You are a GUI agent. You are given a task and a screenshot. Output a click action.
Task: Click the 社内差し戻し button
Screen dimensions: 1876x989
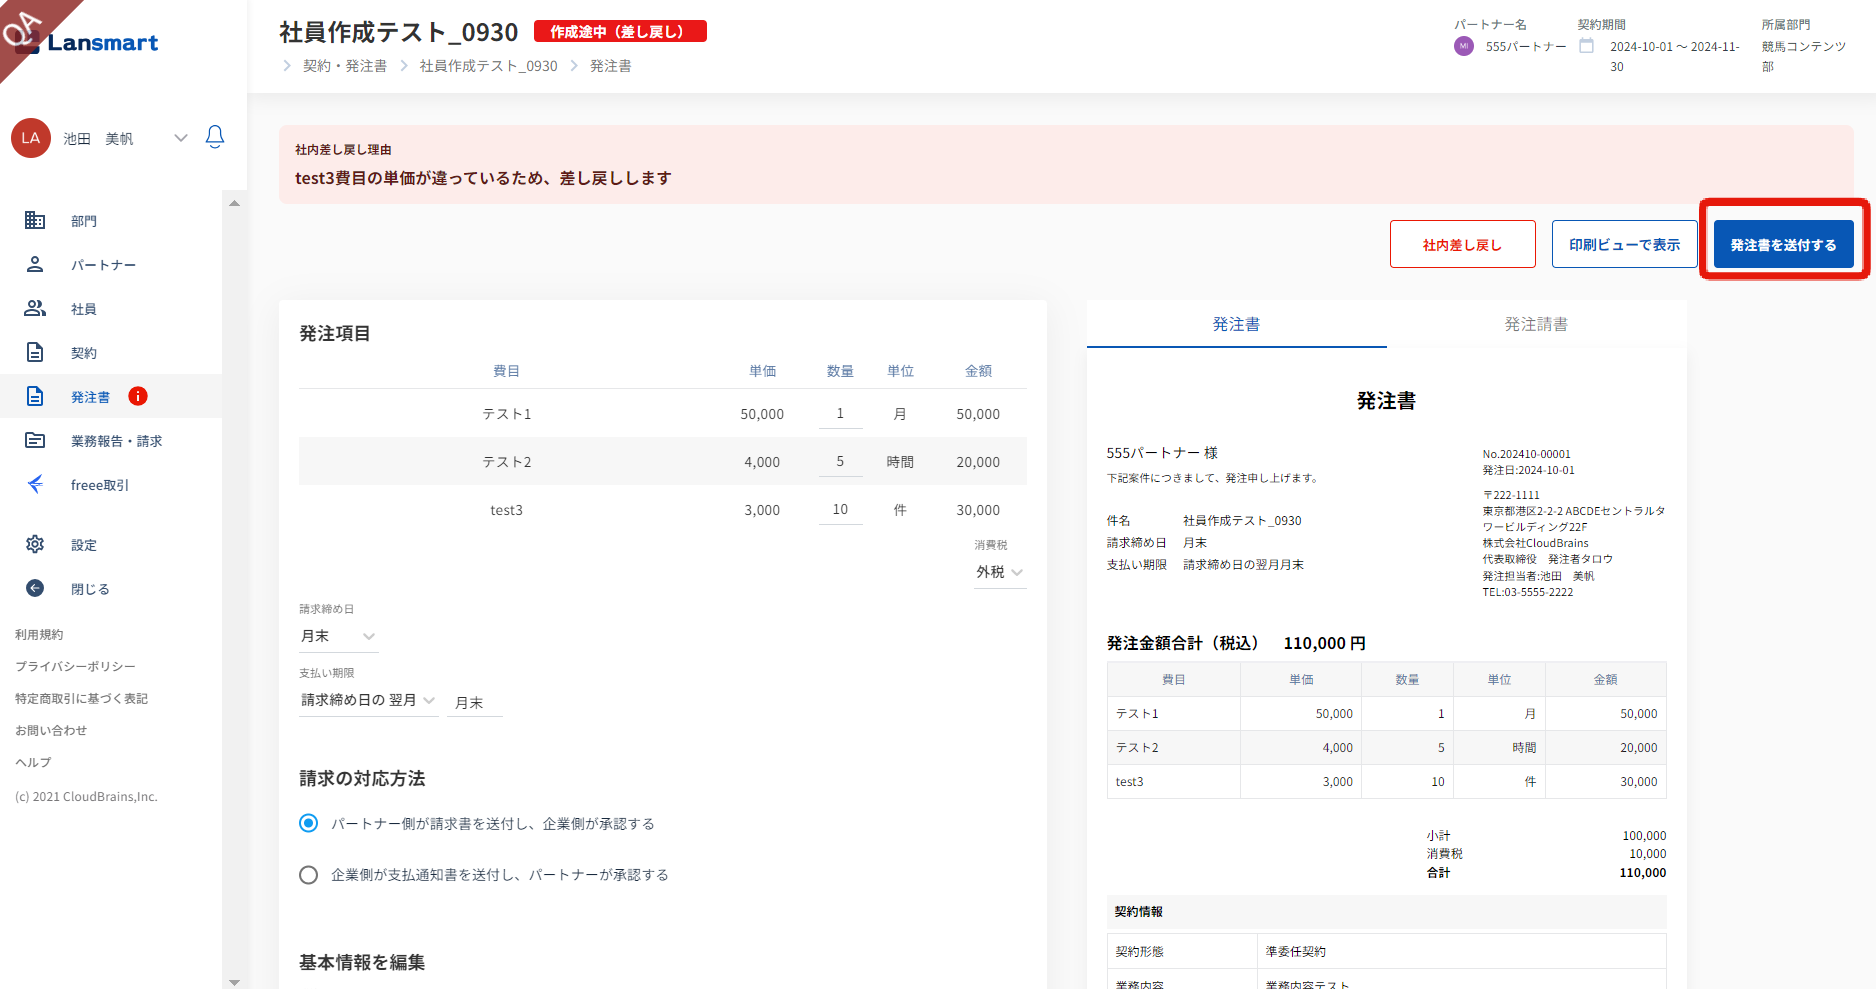[x=1462, y=245]
